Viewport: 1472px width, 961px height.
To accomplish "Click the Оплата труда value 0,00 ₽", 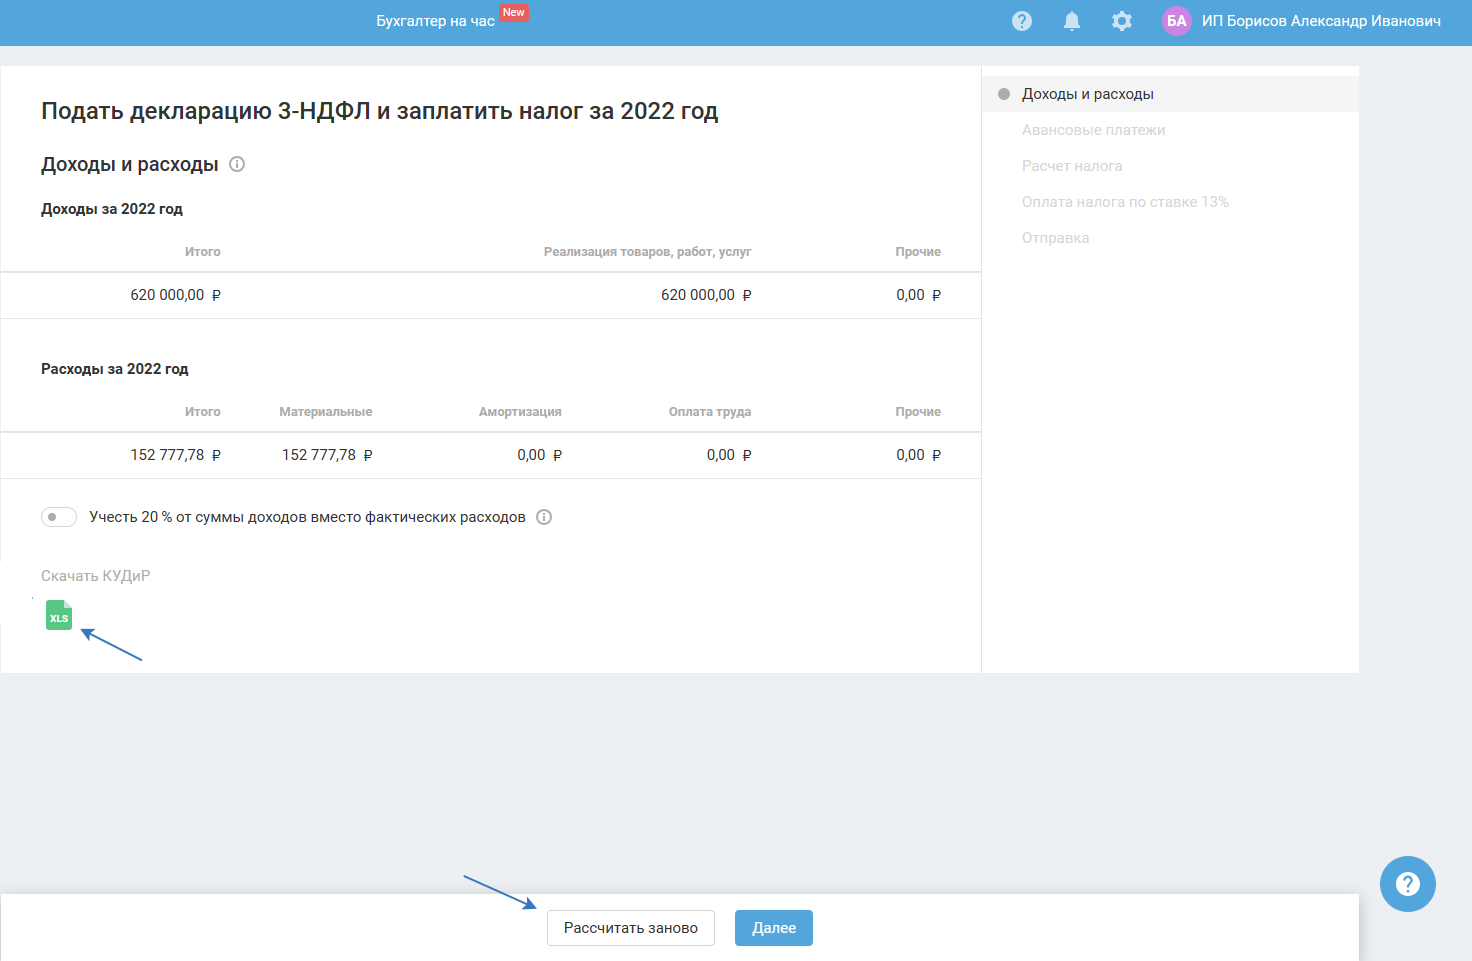I will coord(729,455).
